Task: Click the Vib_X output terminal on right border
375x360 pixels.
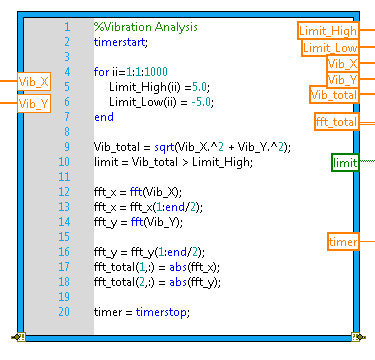Action: pyautogui.click(x=343, y=63)
